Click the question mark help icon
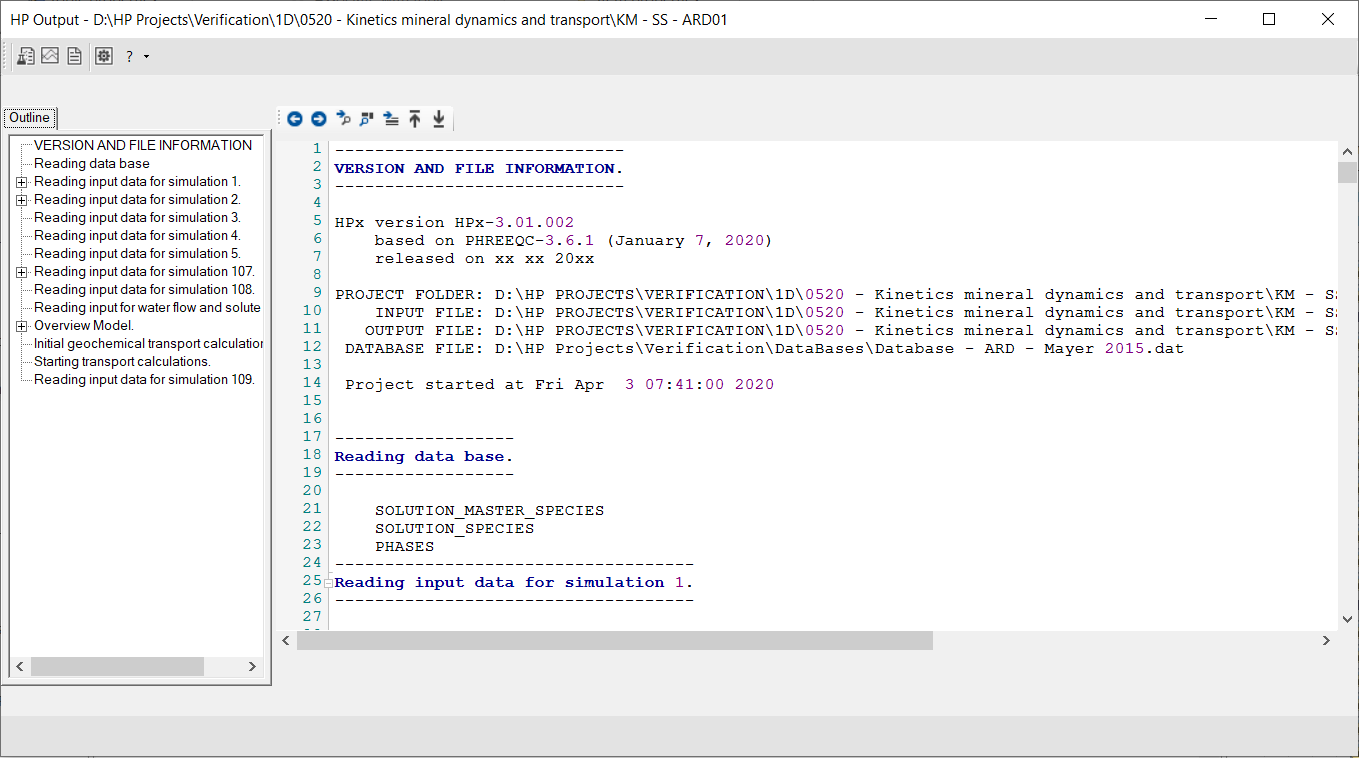Image resolution: width=1359 pixels, height=758 pixels. coord(129,57)
